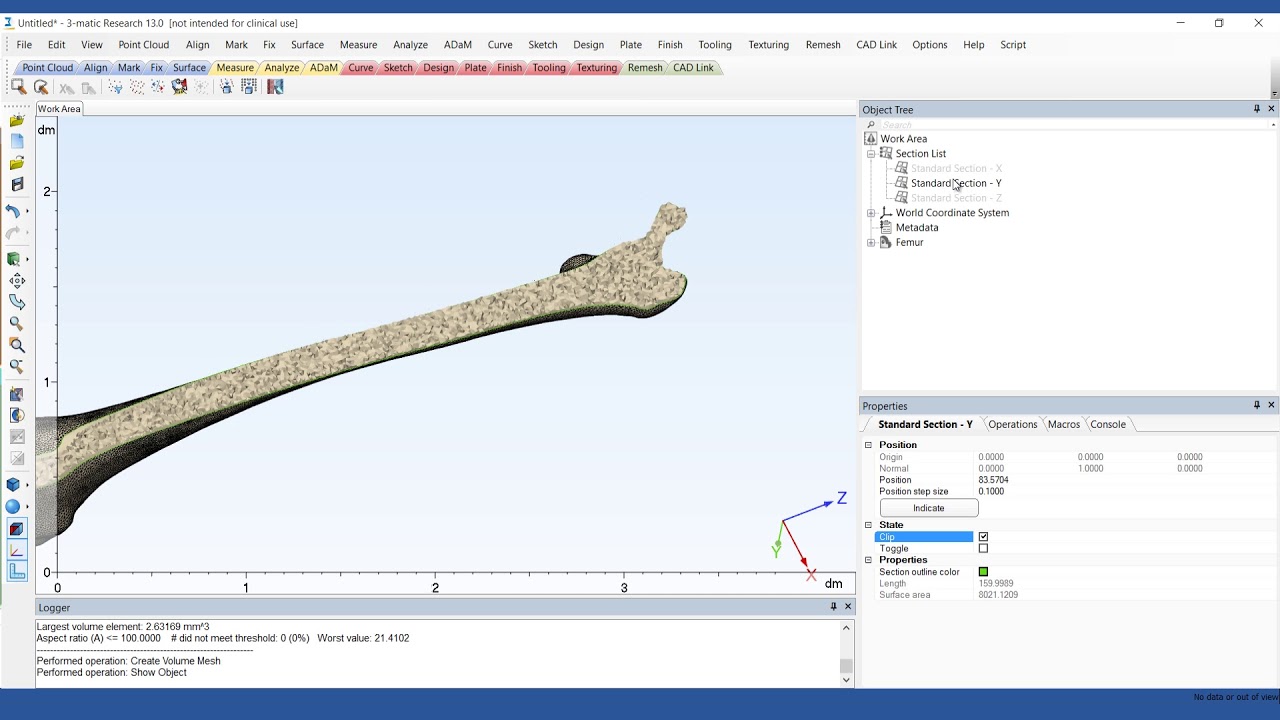This screenshot has width=1280, height=720.
Task: Click the blue document icon in left toolbar
Action: pos(17,142)
